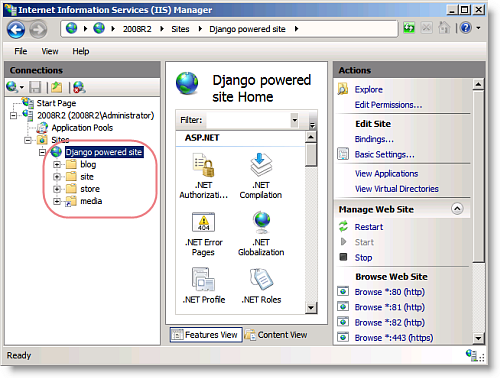Click the Help question mark toolbar icon

[466, 28]
